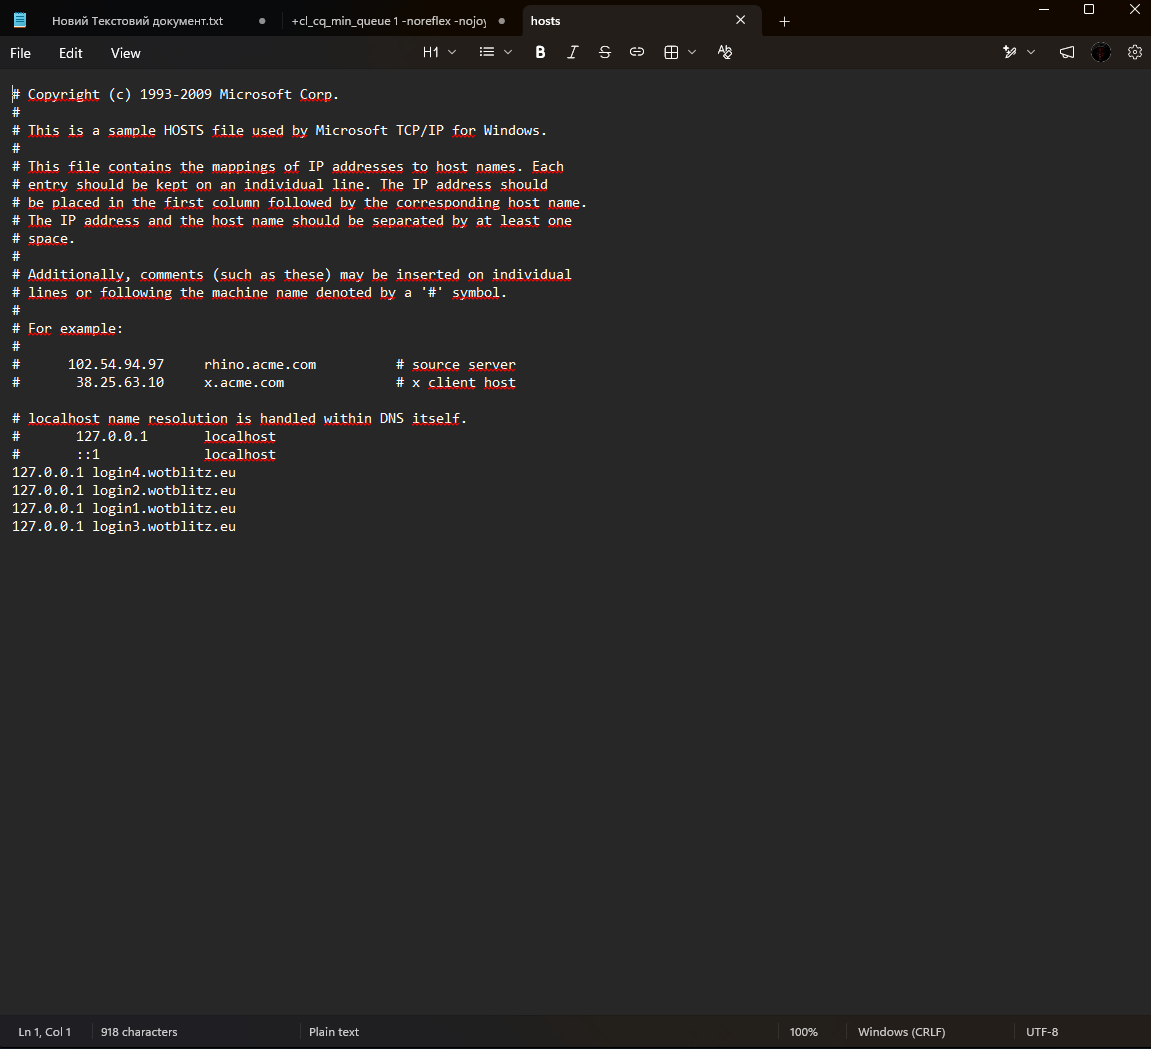Click the IP 38.25.63.10
Image resolution: width=1151 pixels, height=1049 pixels.
click(x=120, y=382)
